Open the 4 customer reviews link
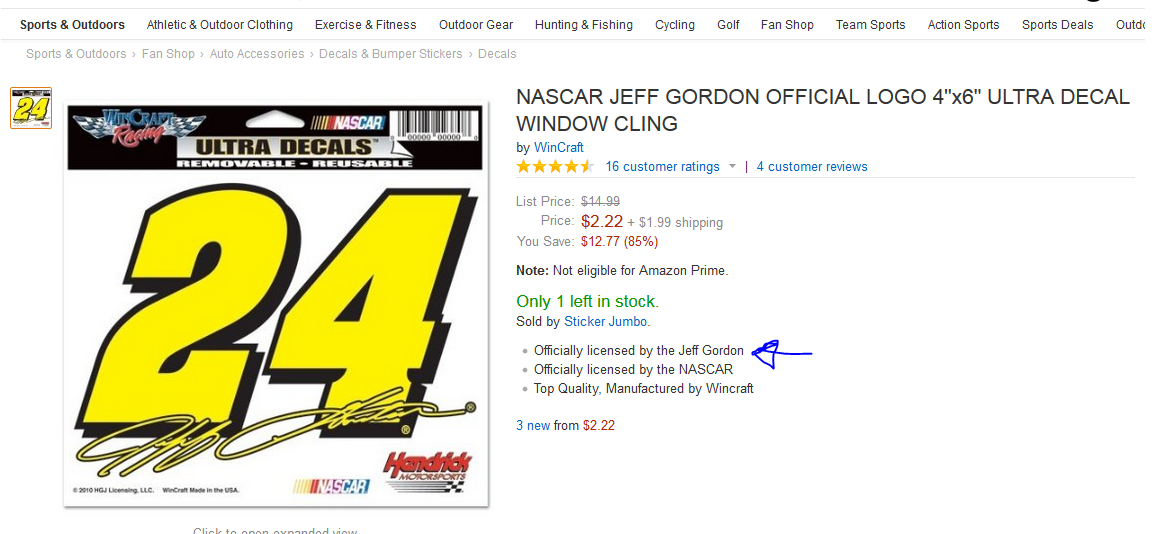The height and width of the screenshot is (534, 1172). (812, 167)
